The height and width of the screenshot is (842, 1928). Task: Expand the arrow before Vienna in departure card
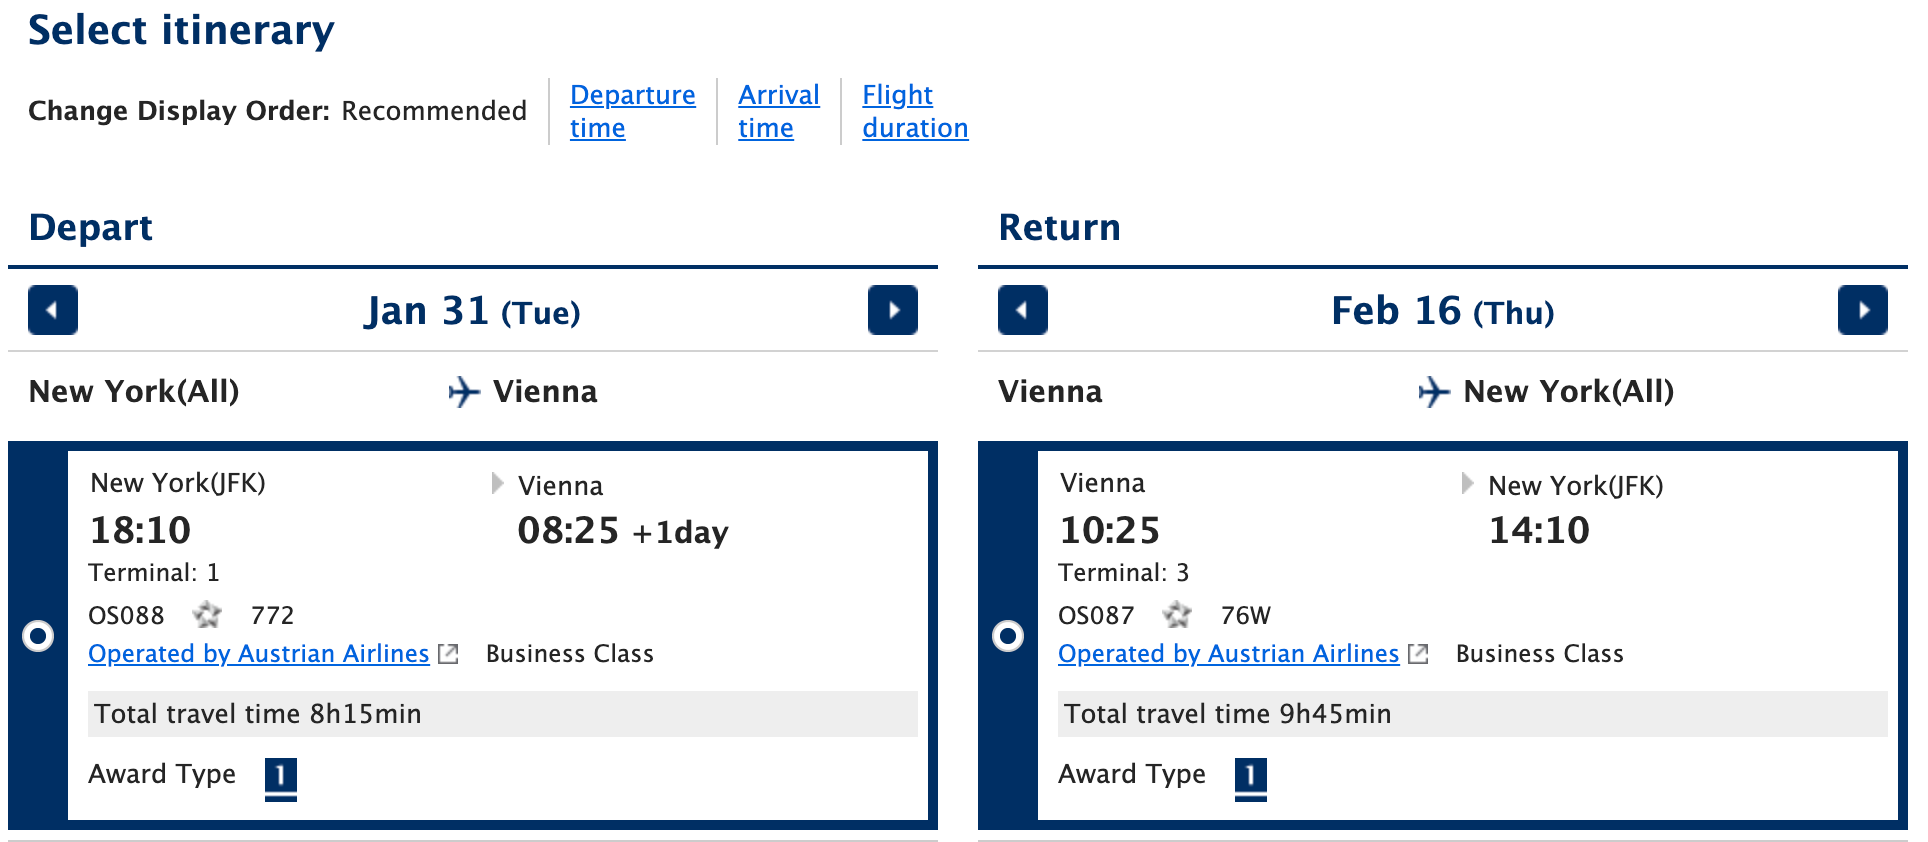coord(497,483)
